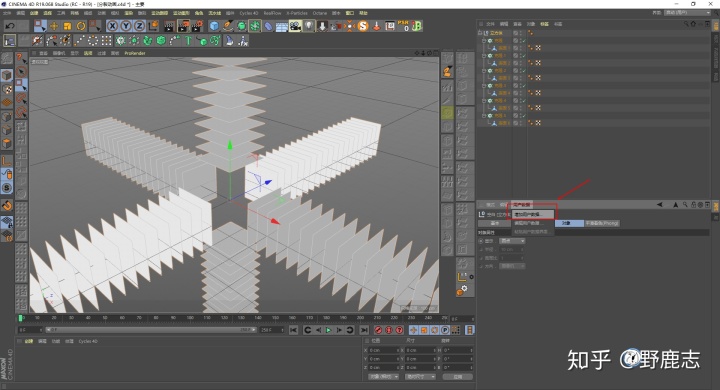Click the MoGraph text T icon
Image resolution: width=720 pixels, height=390 pixels.
click(188, 41)
